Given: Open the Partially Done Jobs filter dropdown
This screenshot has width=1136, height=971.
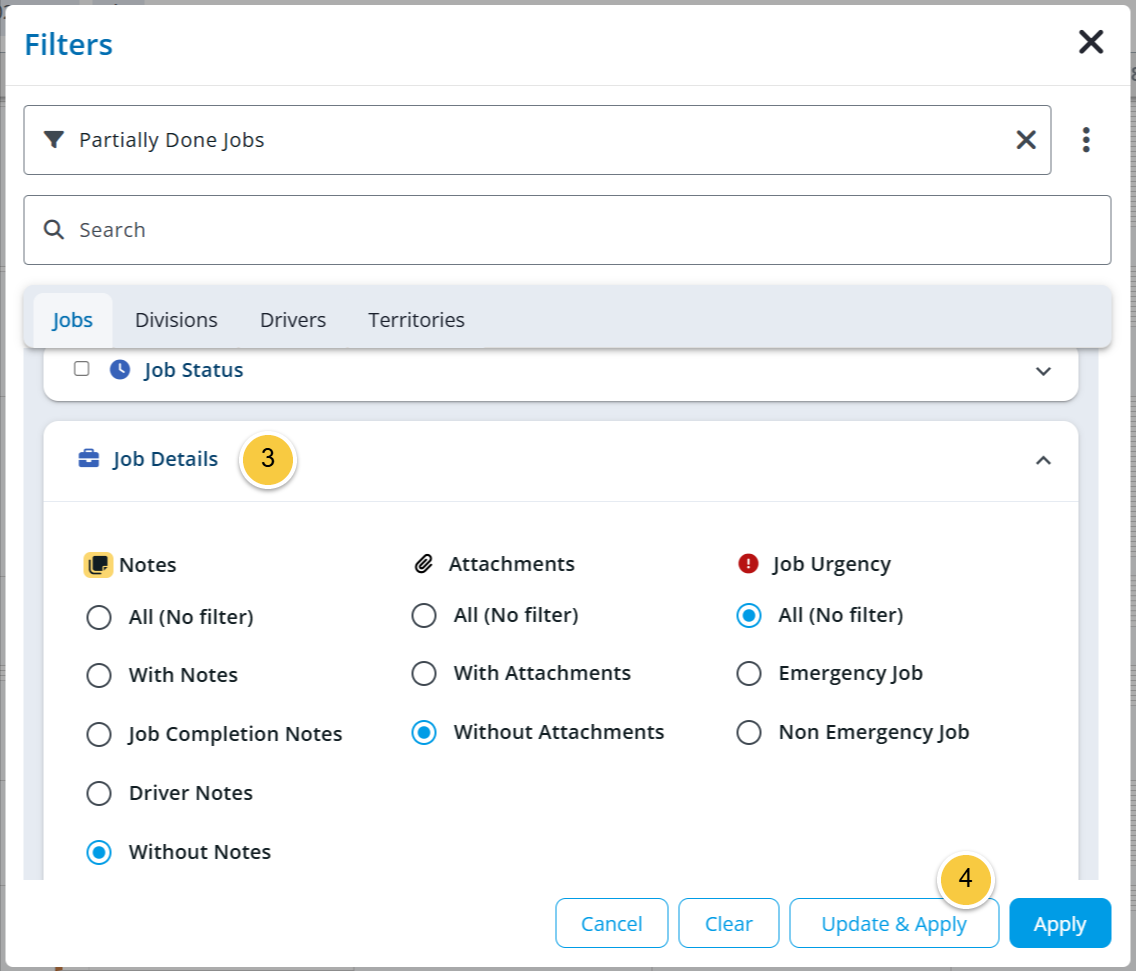Looking at the screenshot, I should point(537,140).
